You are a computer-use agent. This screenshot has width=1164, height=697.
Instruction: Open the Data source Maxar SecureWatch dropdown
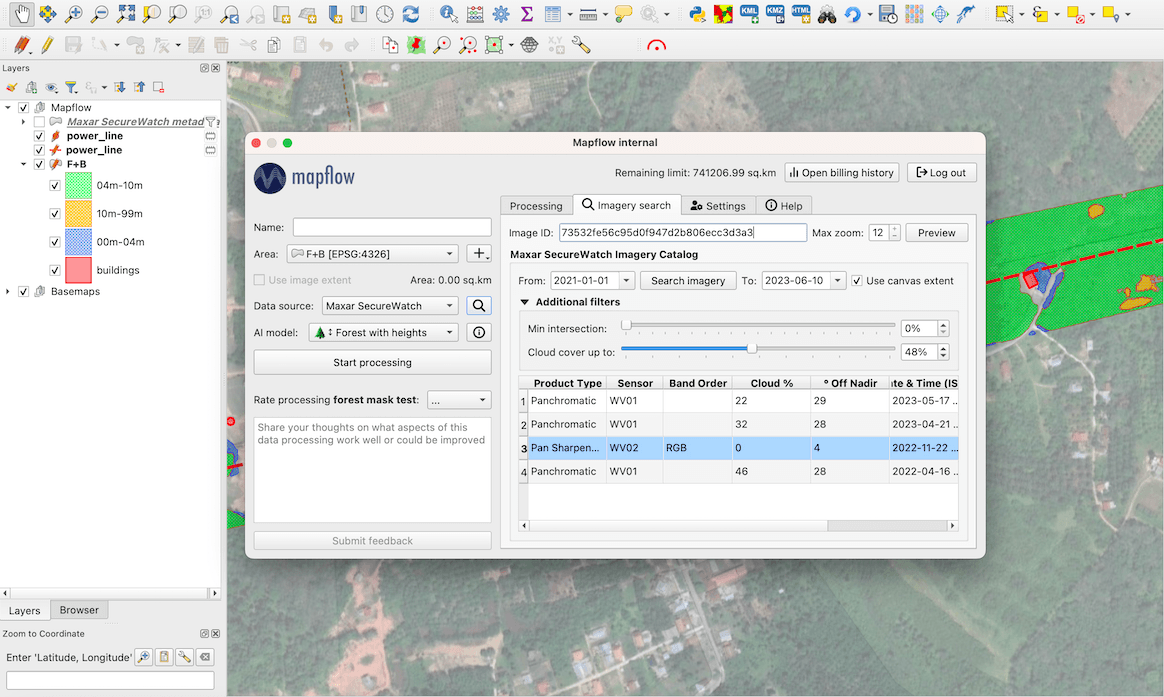point(390,306)
